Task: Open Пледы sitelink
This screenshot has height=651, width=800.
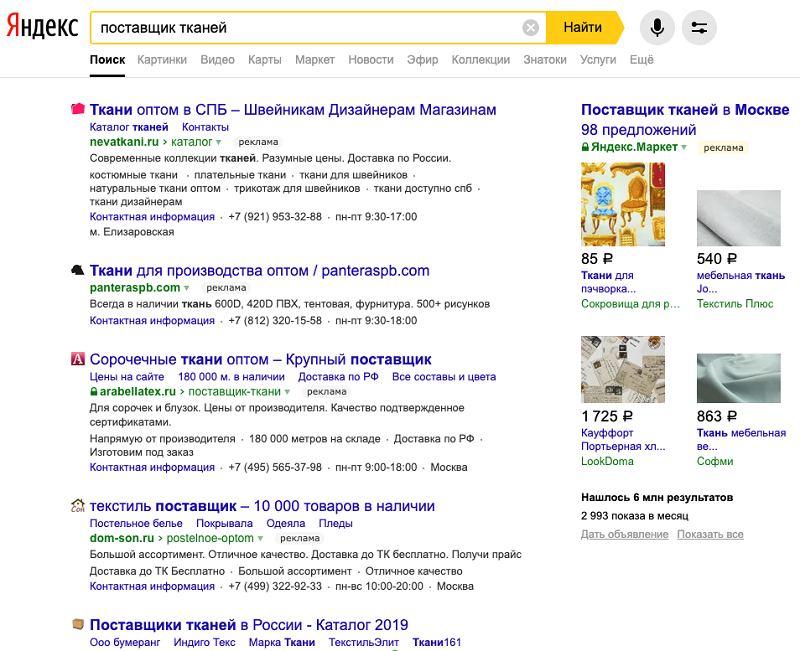Action: (x=336, y=523)
